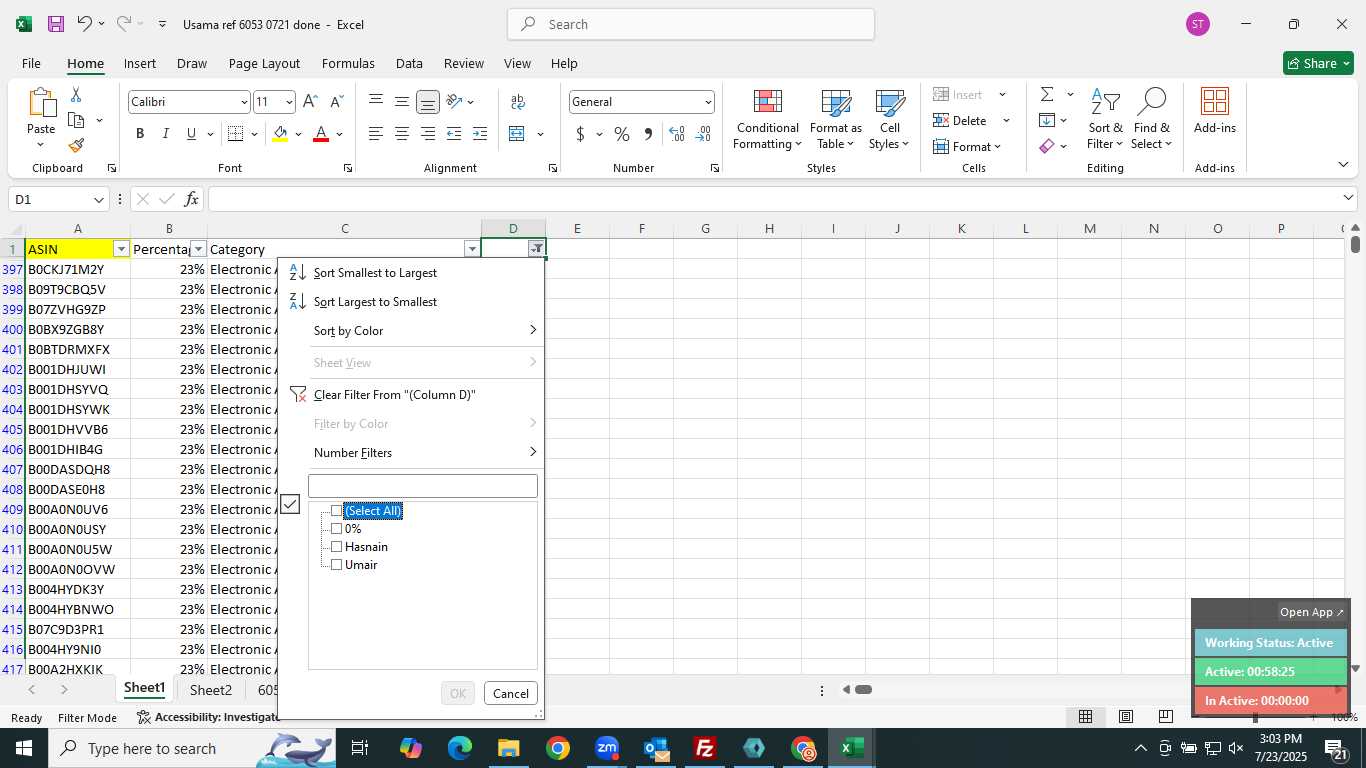Expand the Number Filters submenu
The width and height of the screenshot is (1366, 768).
[425, 452]
